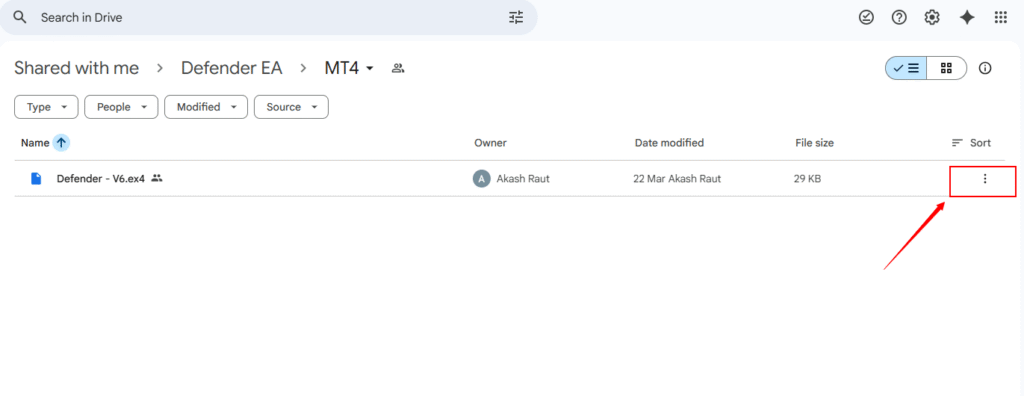The height and width of the screenshot is (396, 1024).
Task: Open the Settings gear icon
Action: (x=932, y=18)
